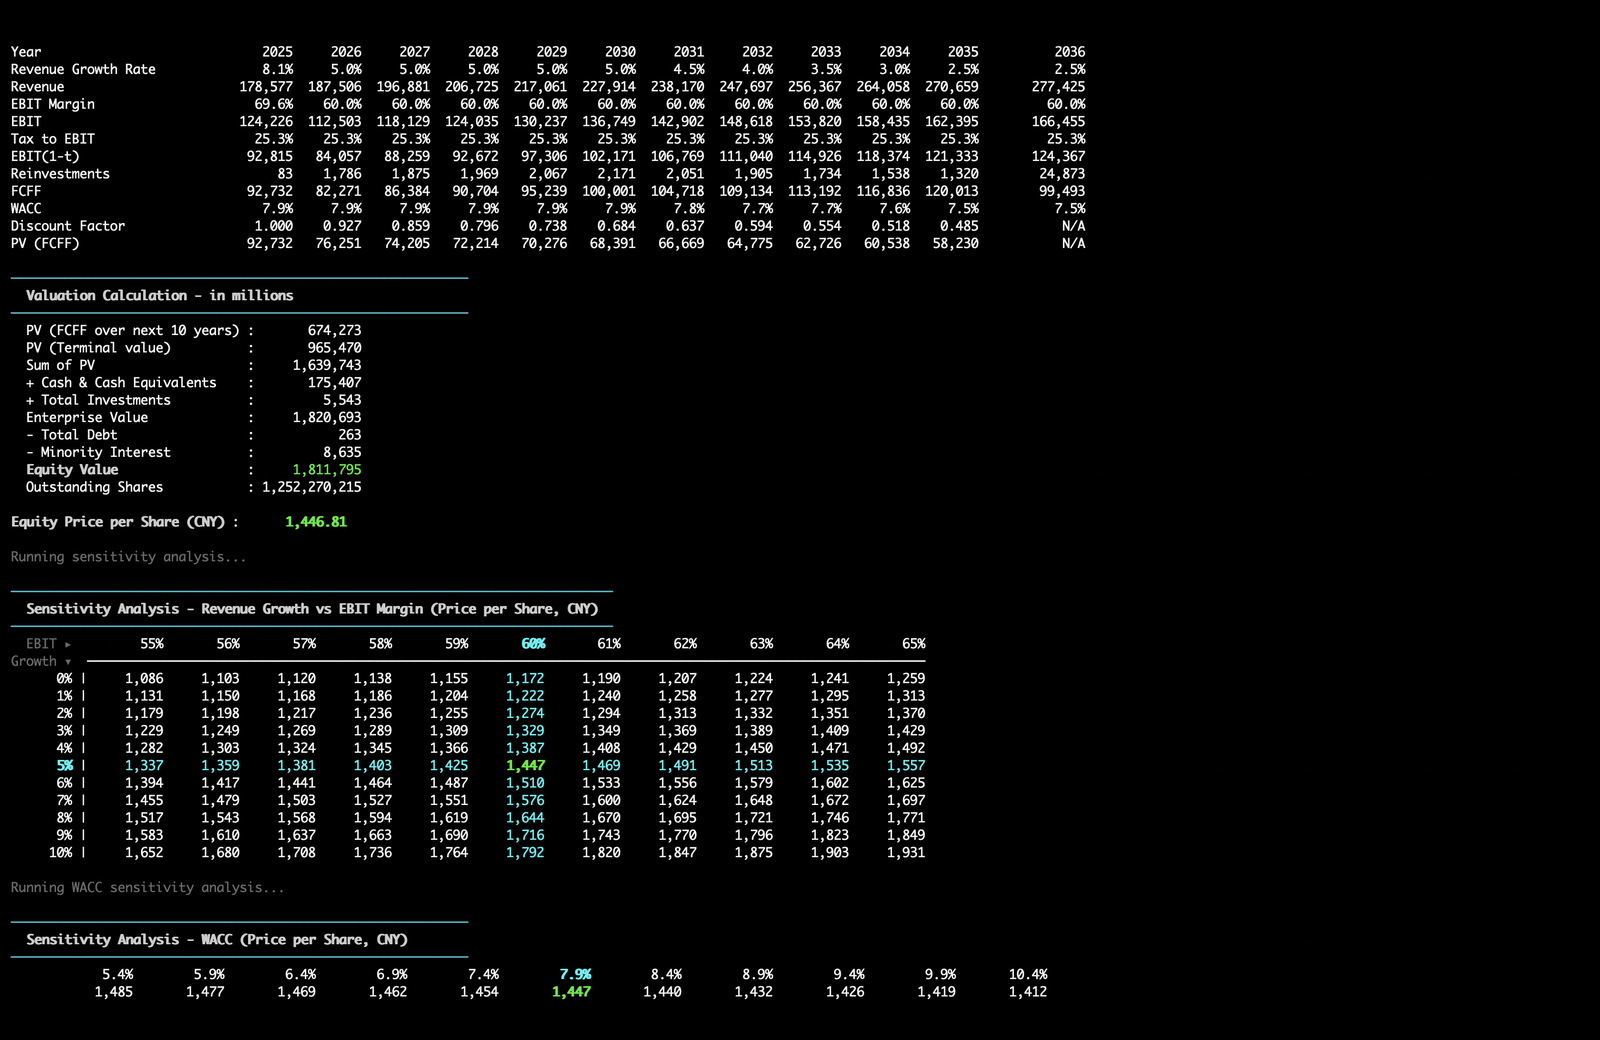Click minority interest value '8,635'
This screenshot has width=1600, height=1040.
342,452
